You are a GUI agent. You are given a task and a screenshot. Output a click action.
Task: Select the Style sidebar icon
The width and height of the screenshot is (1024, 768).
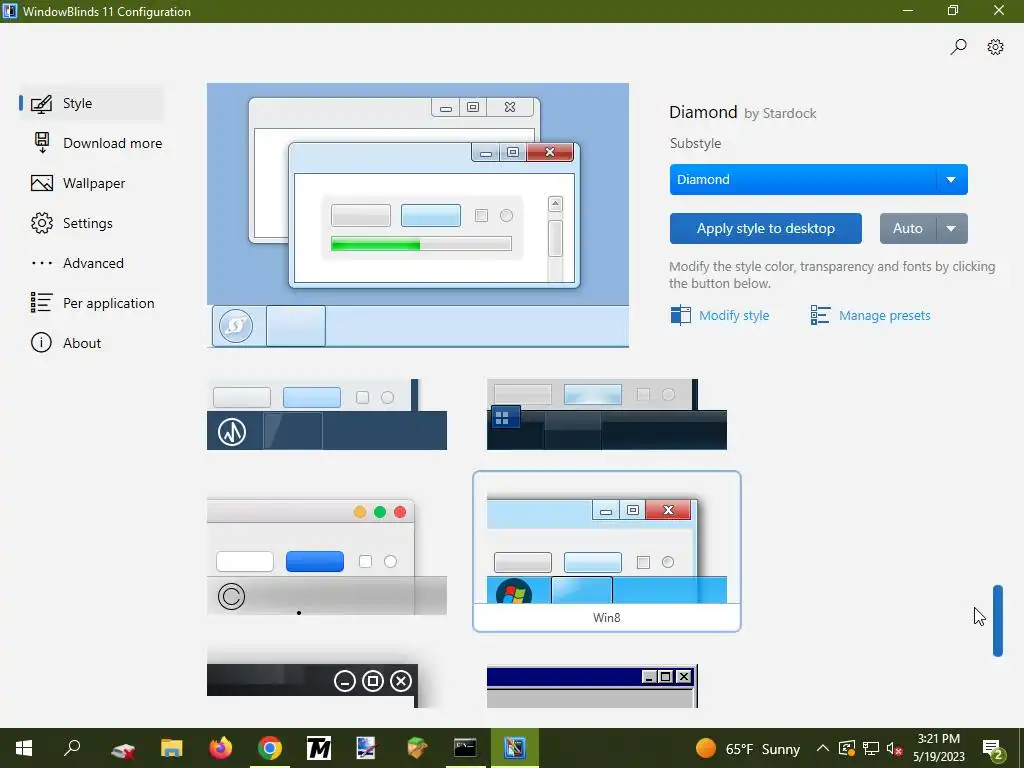click(41, 104)
